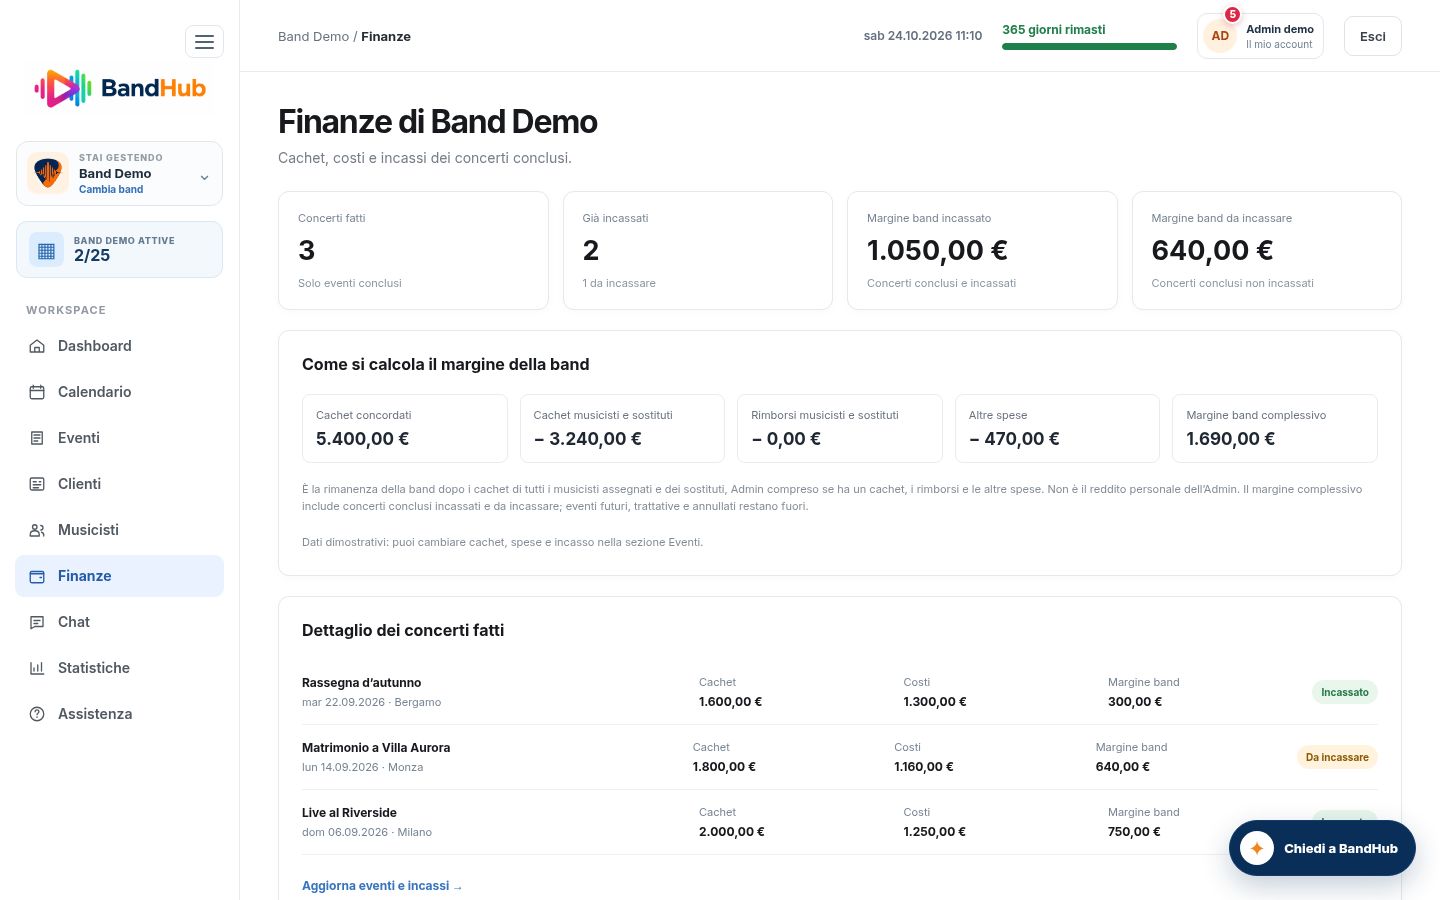This screenshot has width=1440, height=900.
Task: Click the Musicisti people icon
Action: click(x=37, y=530)
